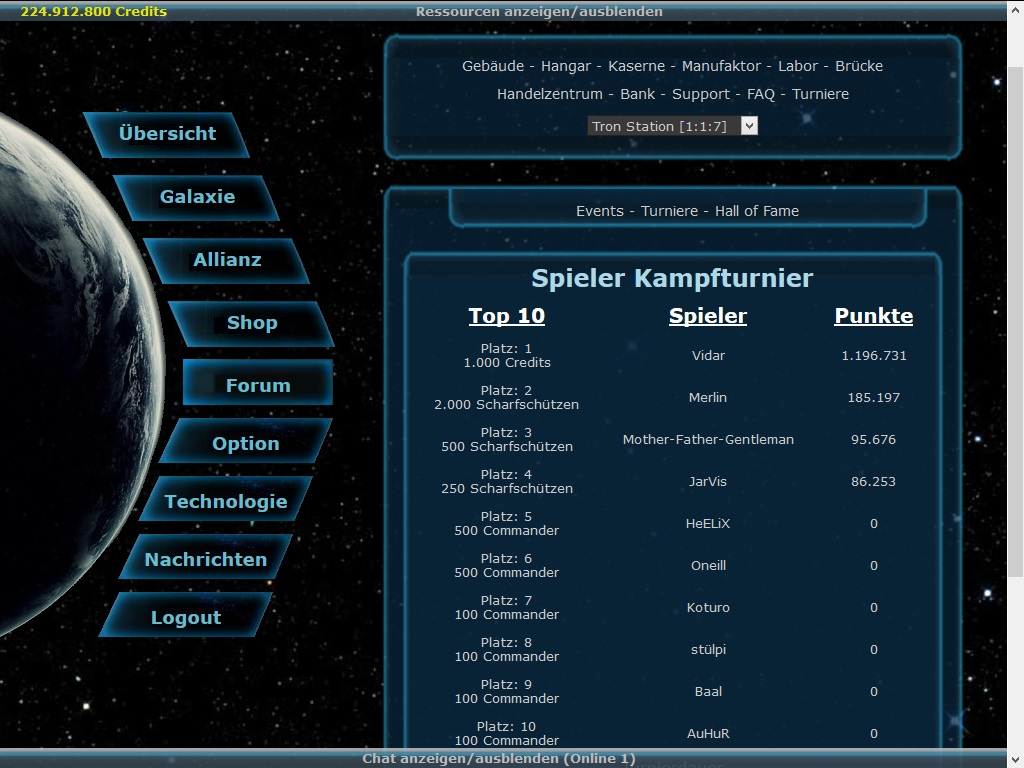This screenshot has height=768, width=1024.
Task: Open the Technologie menu button
Action: [226, 502]
